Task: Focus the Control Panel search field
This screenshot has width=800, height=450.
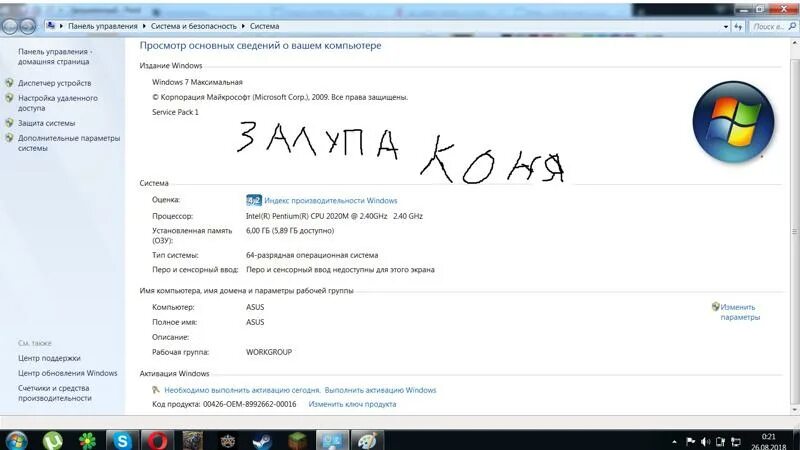Action: pos(768,26)
